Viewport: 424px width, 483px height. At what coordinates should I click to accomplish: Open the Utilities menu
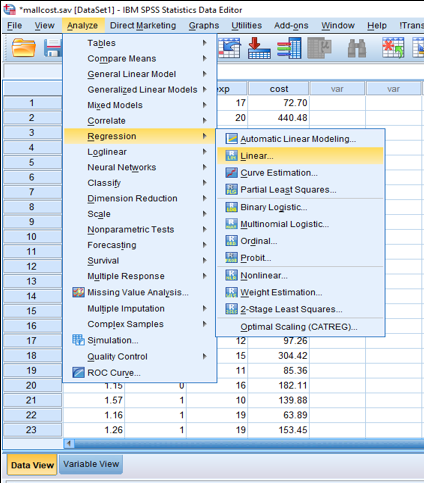pyautogui.click(x=247, y=26)
